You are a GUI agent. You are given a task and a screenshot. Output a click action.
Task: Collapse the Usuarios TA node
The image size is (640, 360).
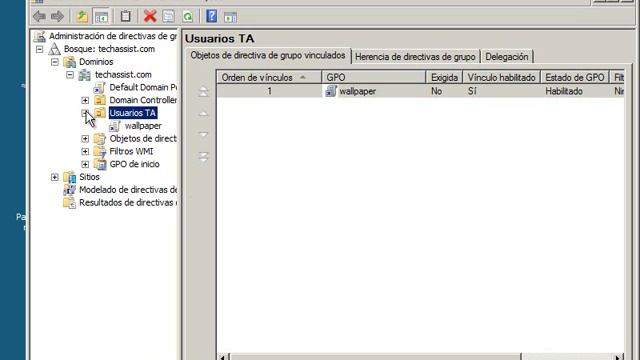85,113
